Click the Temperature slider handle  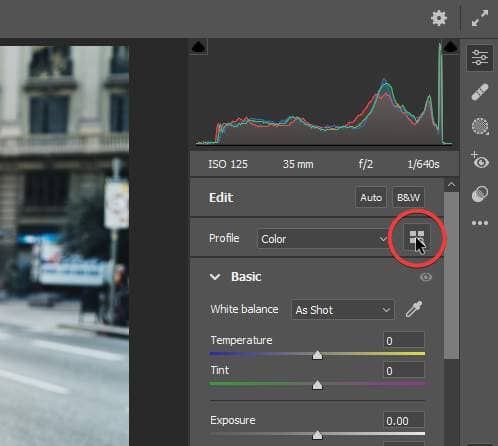[x=317, y=355]
